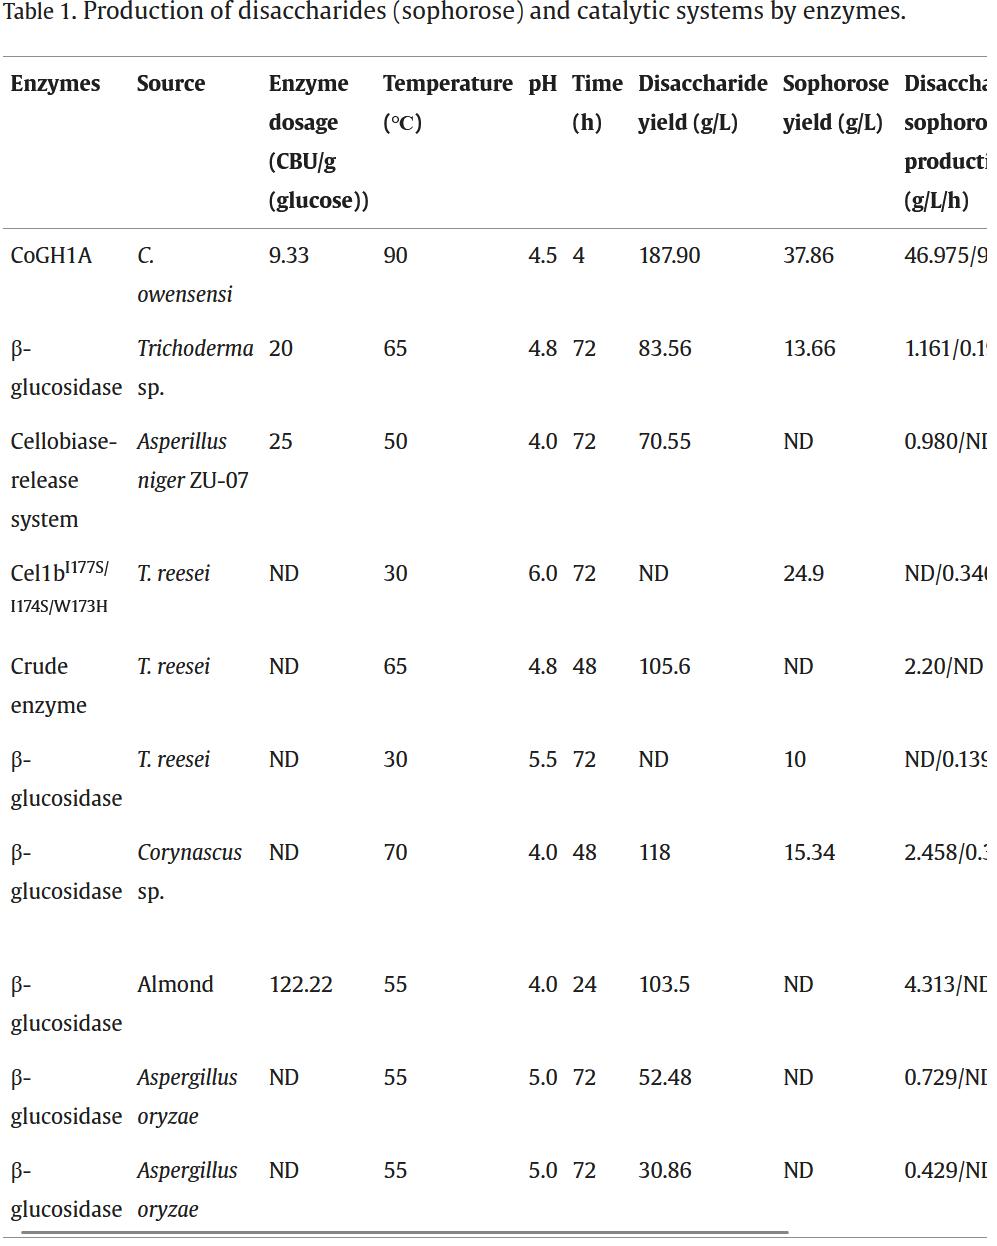Click the 187.90 disaccharide yield value

click(669, 256)
